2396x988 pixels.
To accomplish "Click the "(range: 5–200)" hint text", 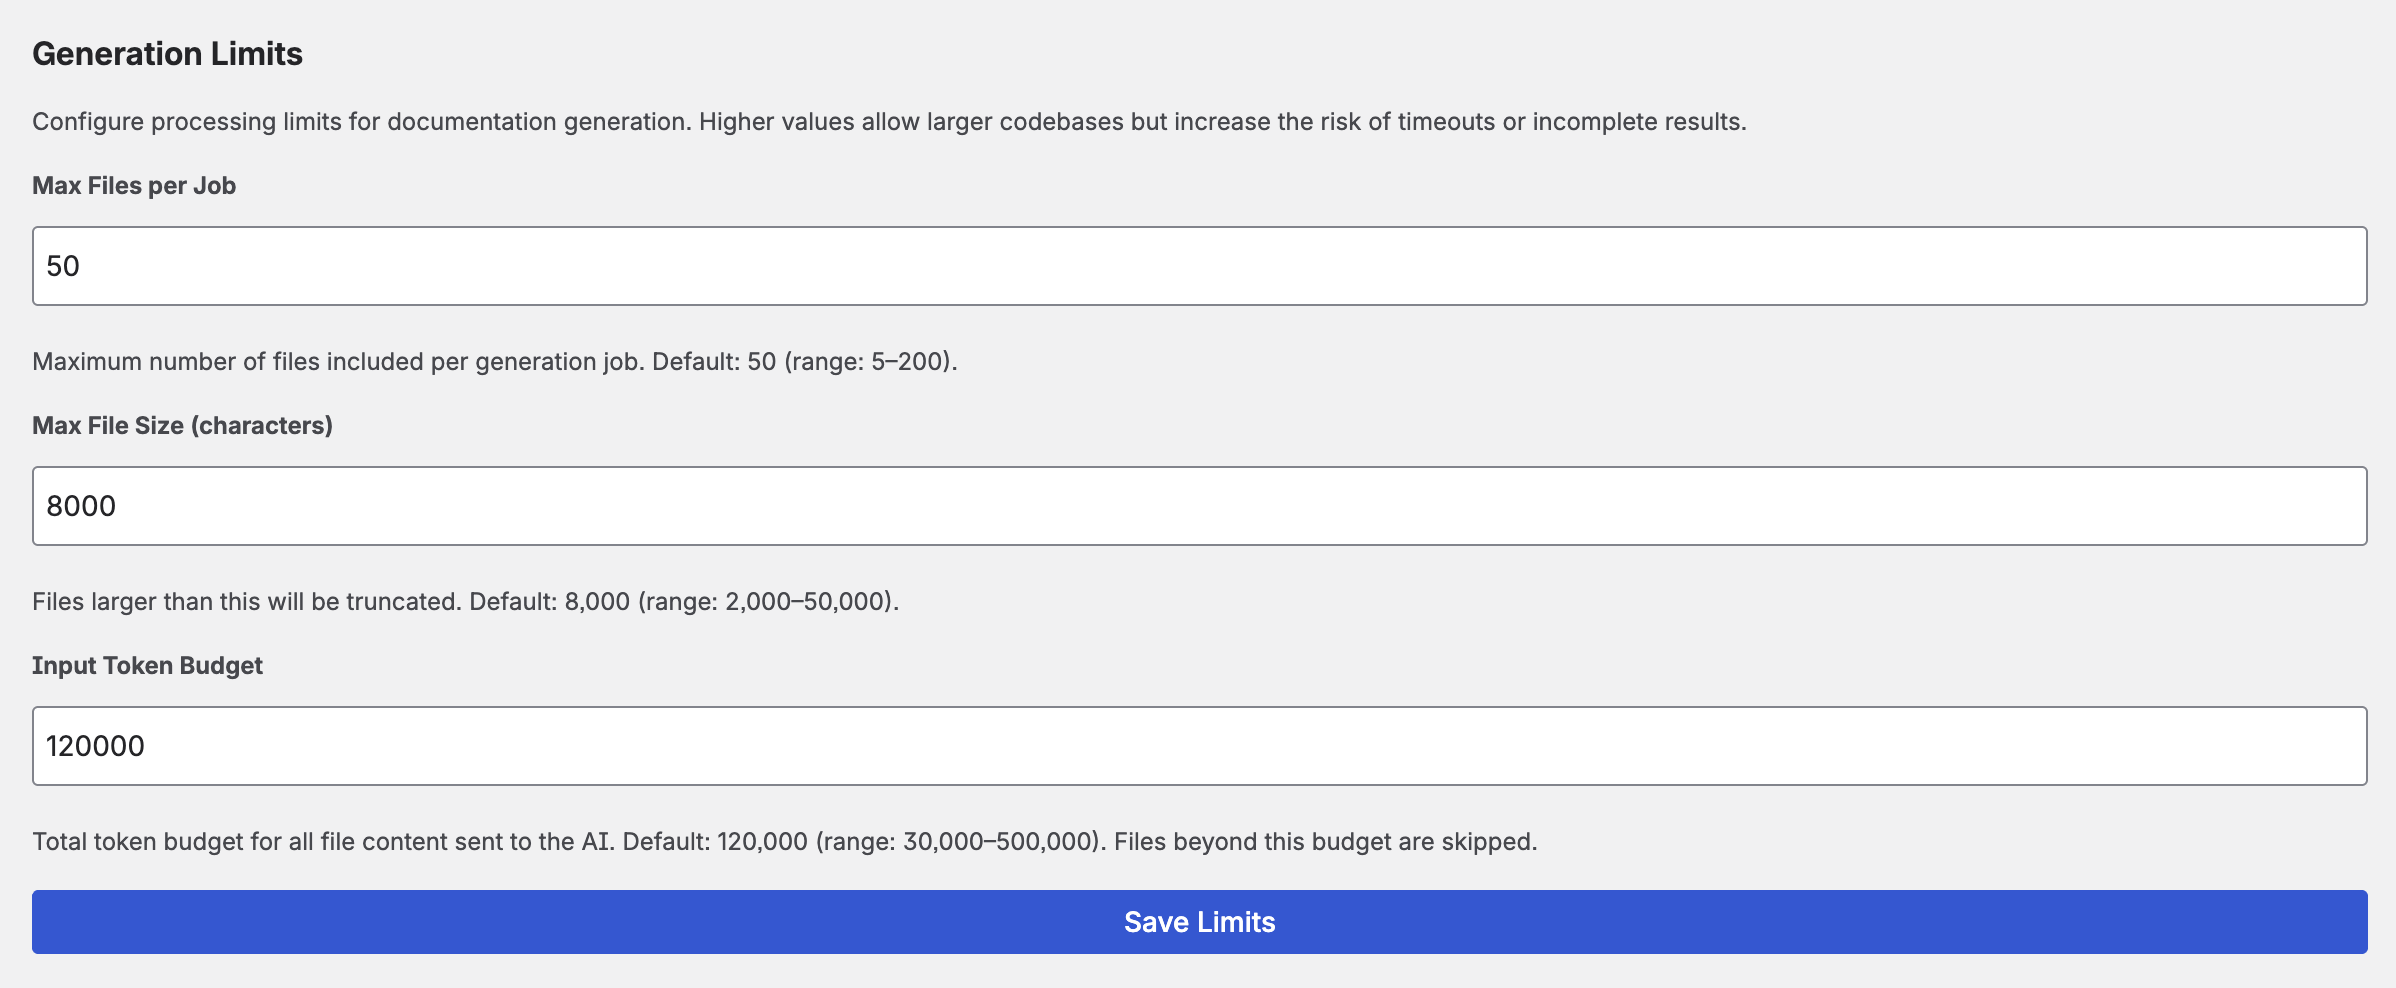I will click(870, 362).
